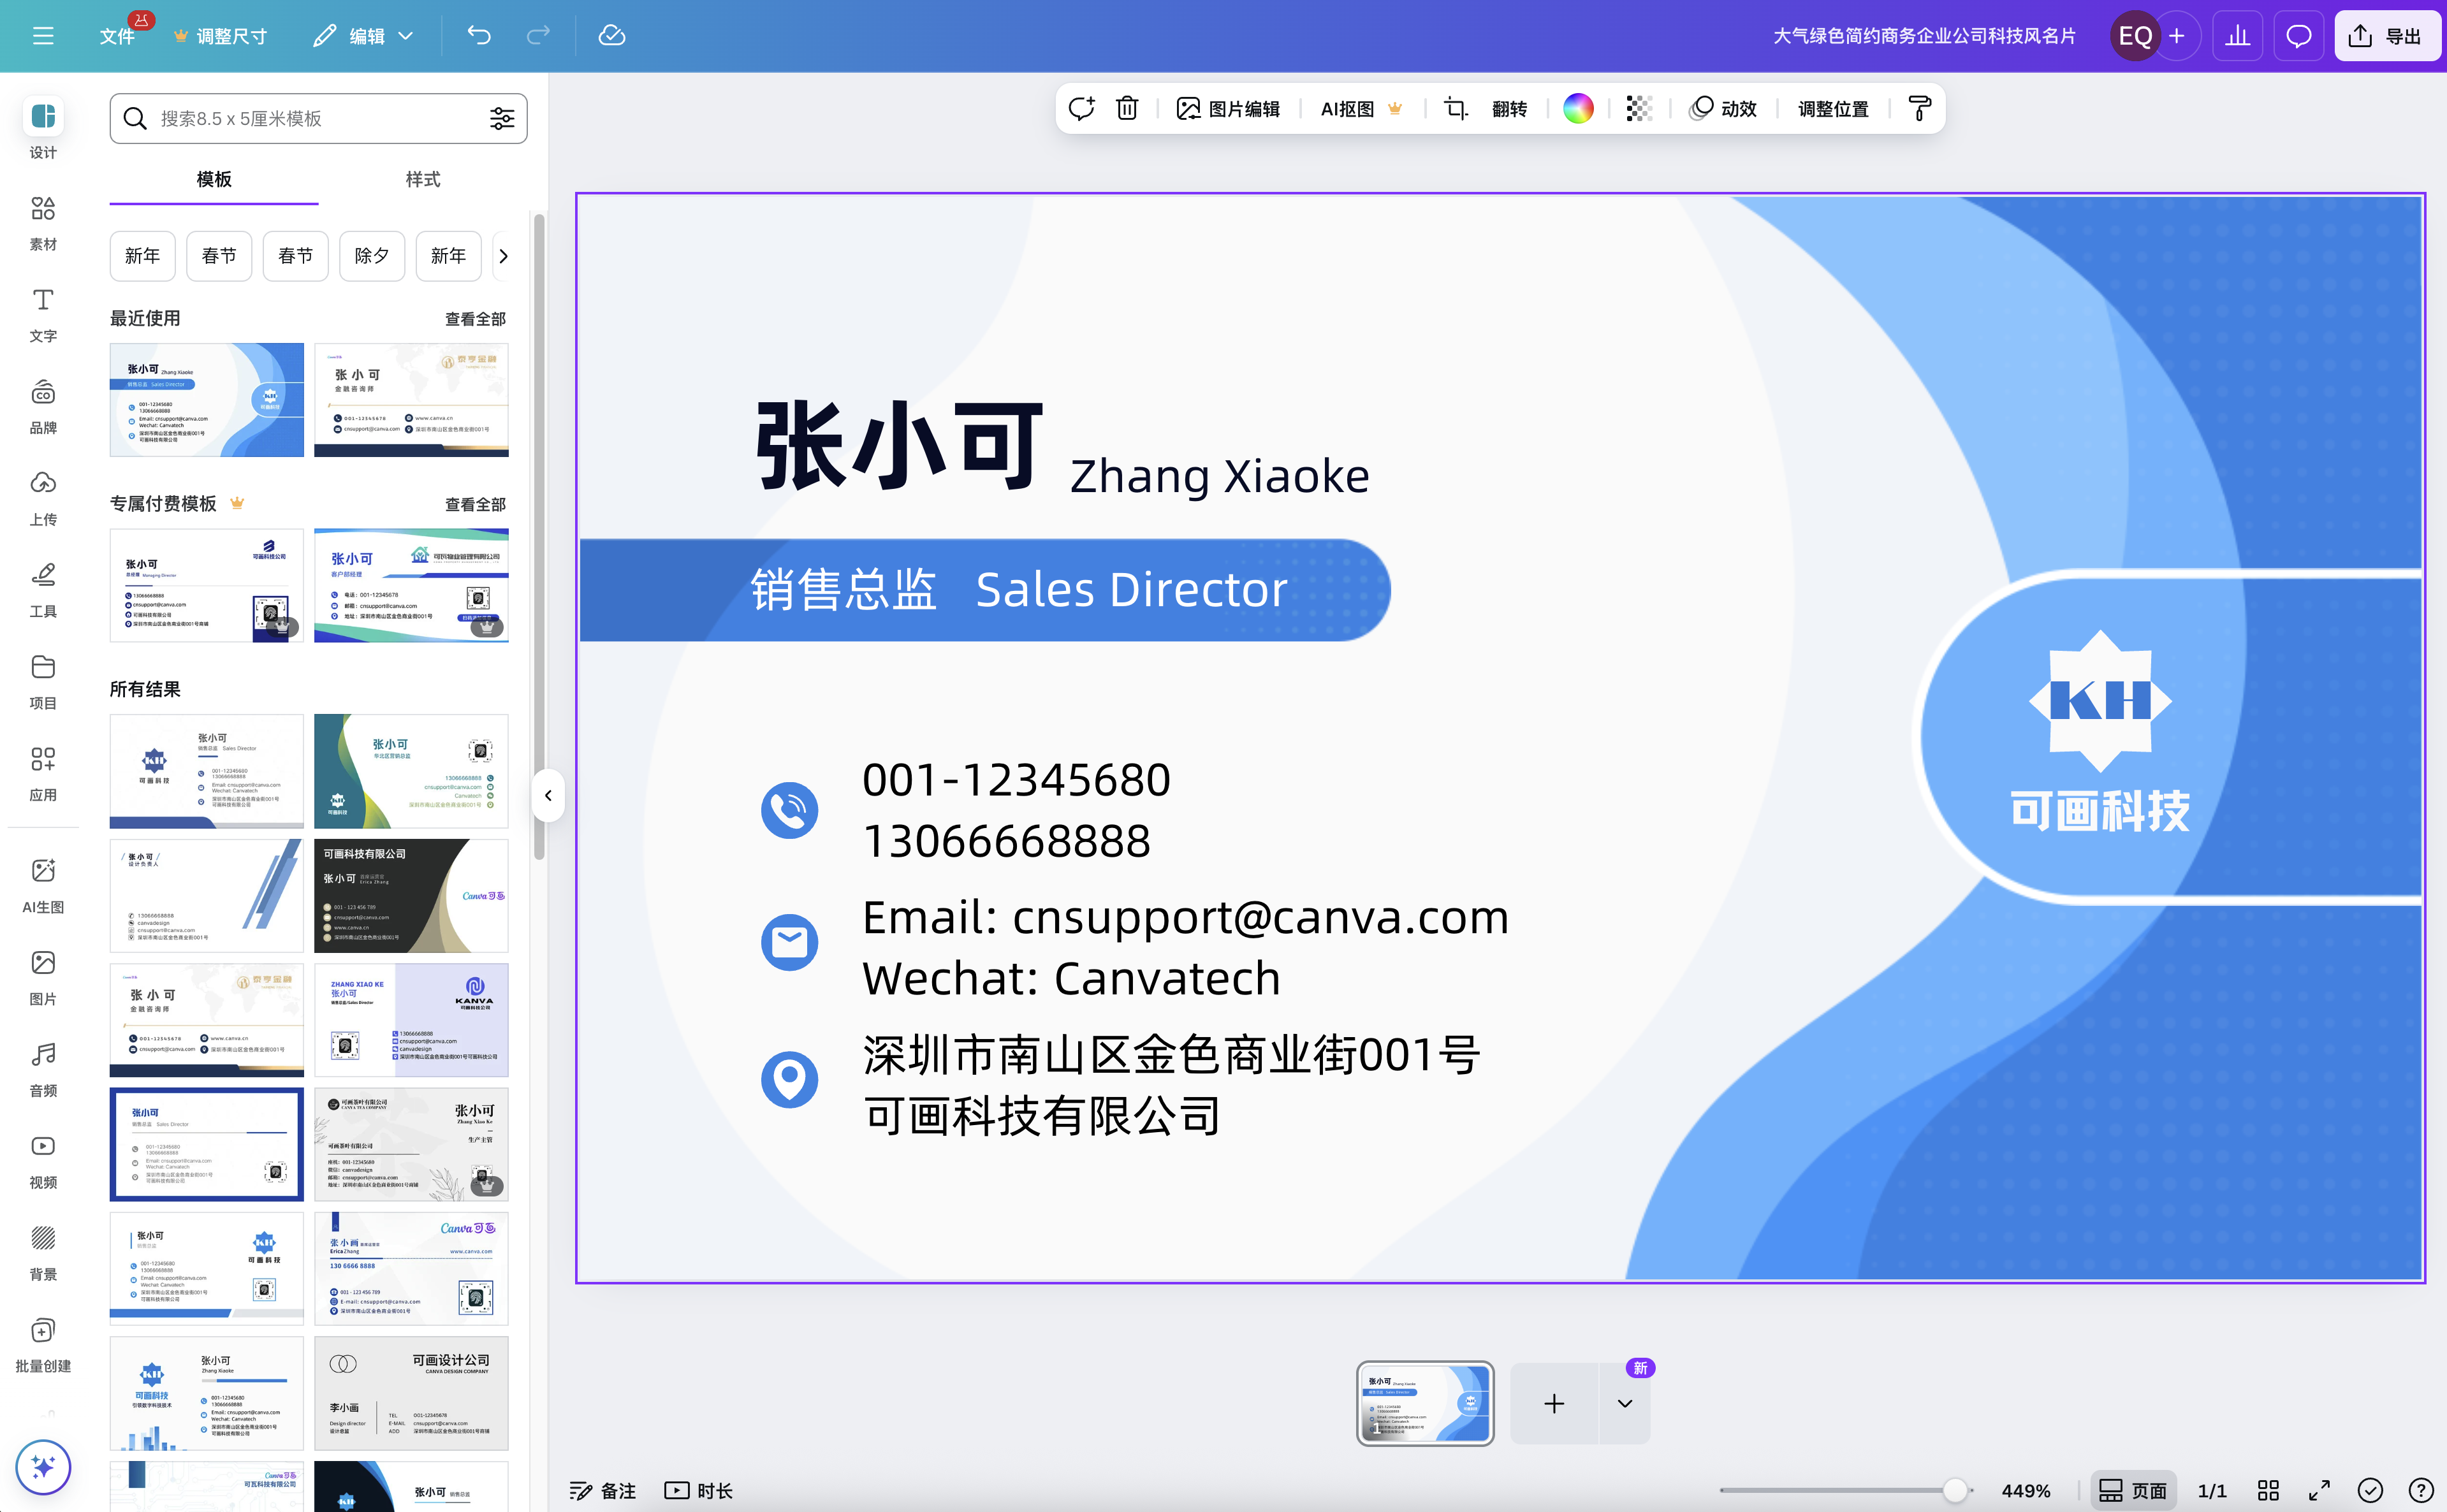Open the hamburger main menu

[x=43, y=36]
